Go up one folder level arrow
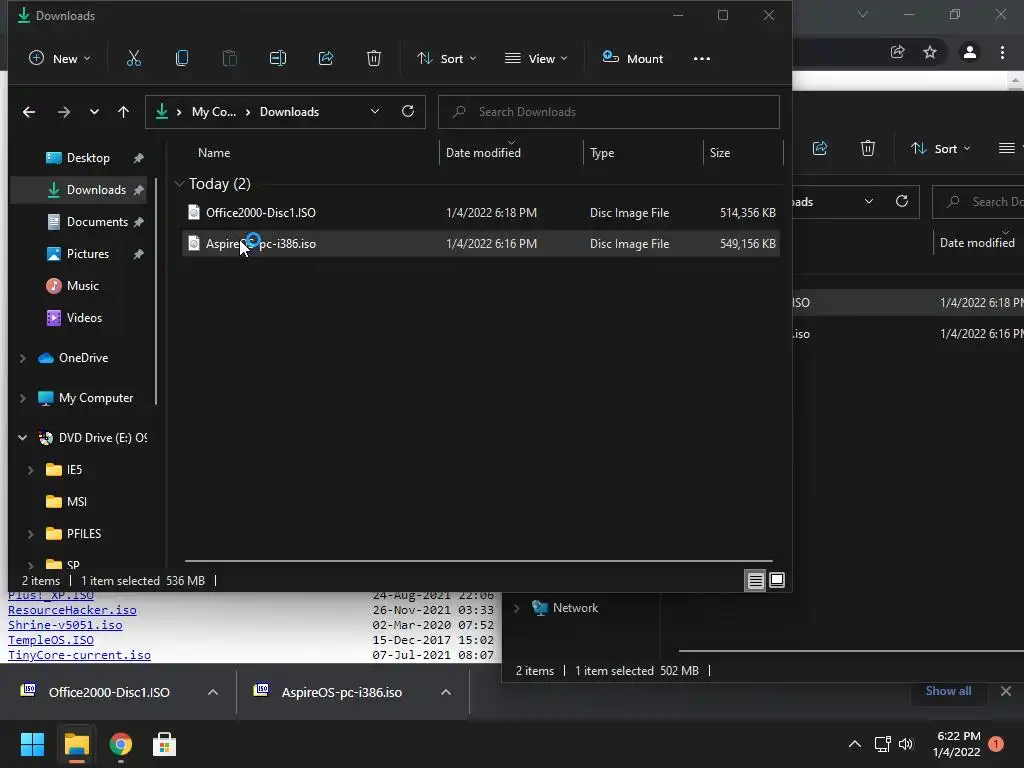Image resolution: width=1024 pixels, height=768 pixels. click(x=123, y=112)
